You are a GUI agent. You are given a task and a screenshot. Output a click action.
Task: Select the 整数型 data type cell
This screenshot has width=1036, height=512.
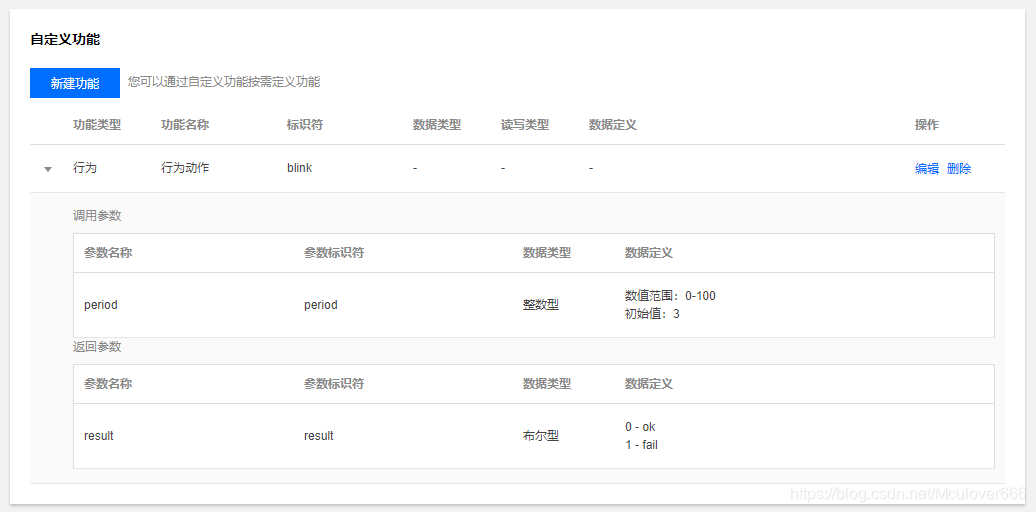point(540,305)
